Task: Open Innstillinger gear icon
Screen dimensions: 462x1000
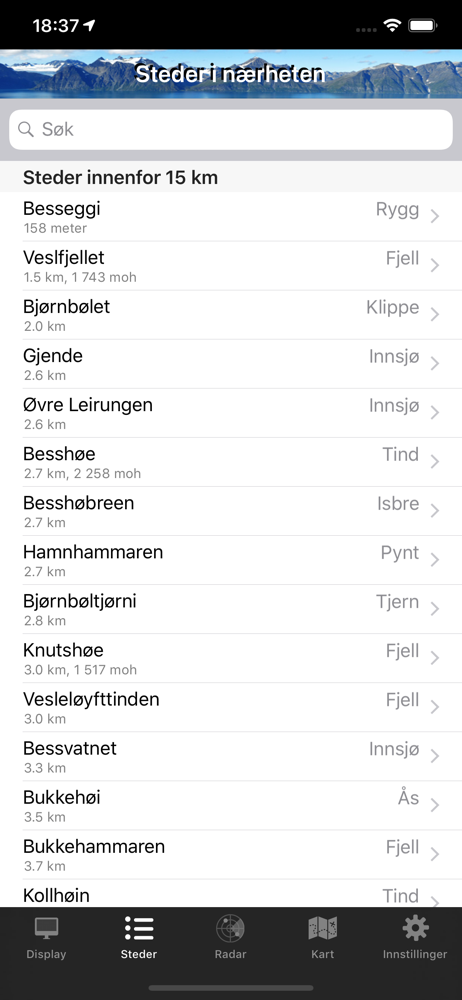Action: [x=415, y=929]
